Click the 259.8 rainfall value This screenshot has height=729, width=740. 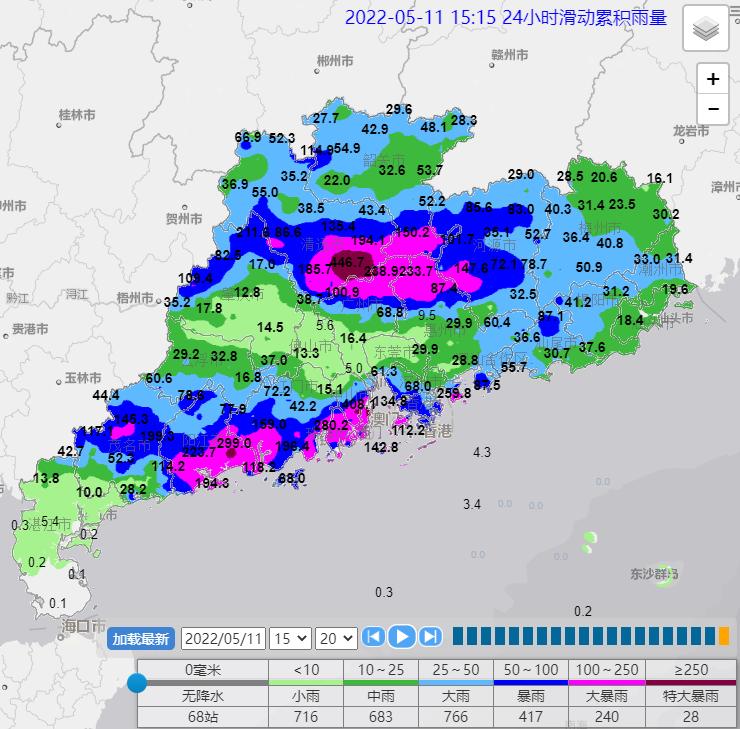pyautogui.click(x=454, y=393)
